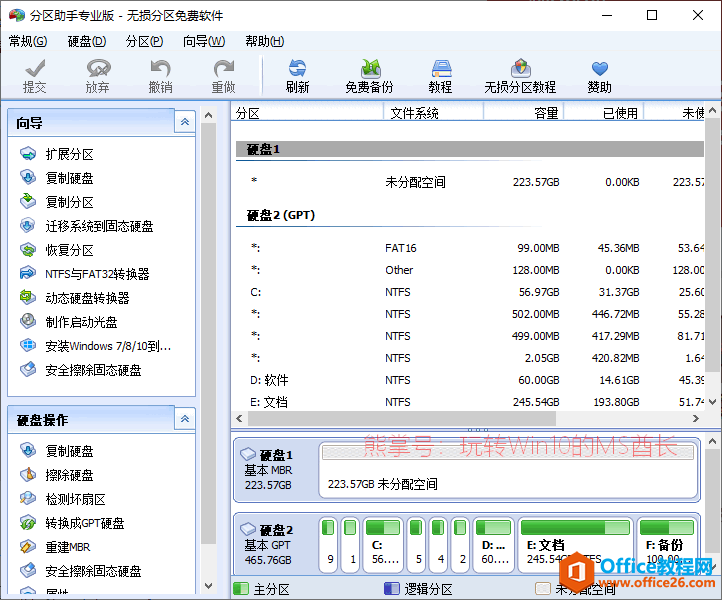The height and width of the screenshot is (600, 722).
Task: Choose 转换成GPT硬盘 disk operation
Action: pos(84,523)
